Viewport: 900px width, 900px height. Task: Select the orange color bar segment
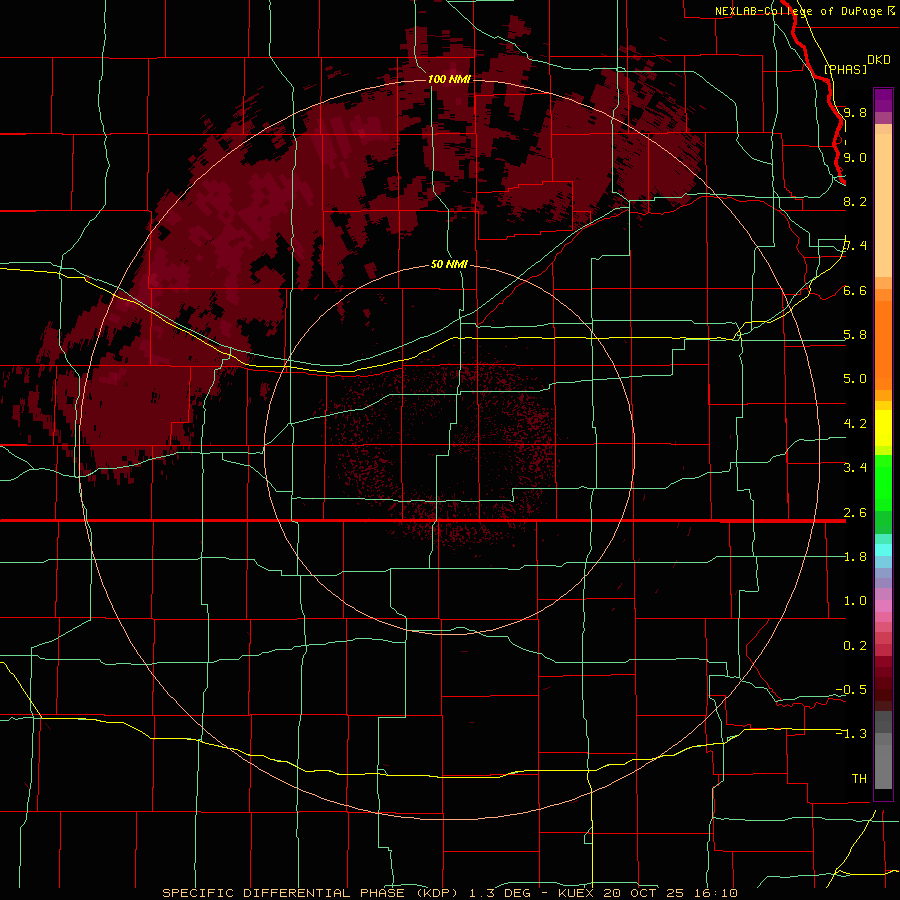[883, 344]
